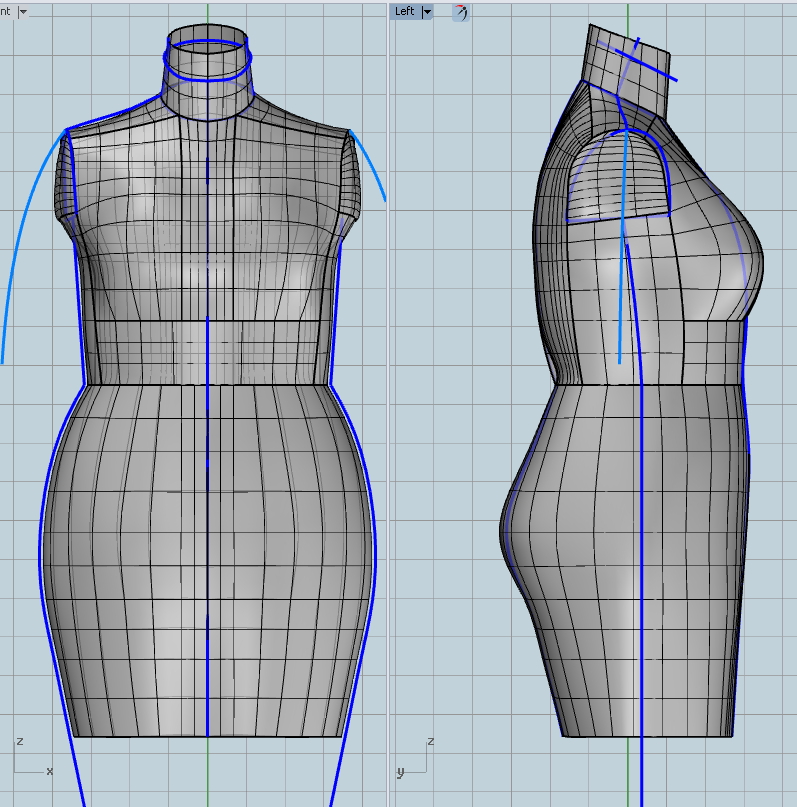This screenshot has width=797, height=807.
Task: Click the Left viewport title label
Action: [x=404, y=11]
